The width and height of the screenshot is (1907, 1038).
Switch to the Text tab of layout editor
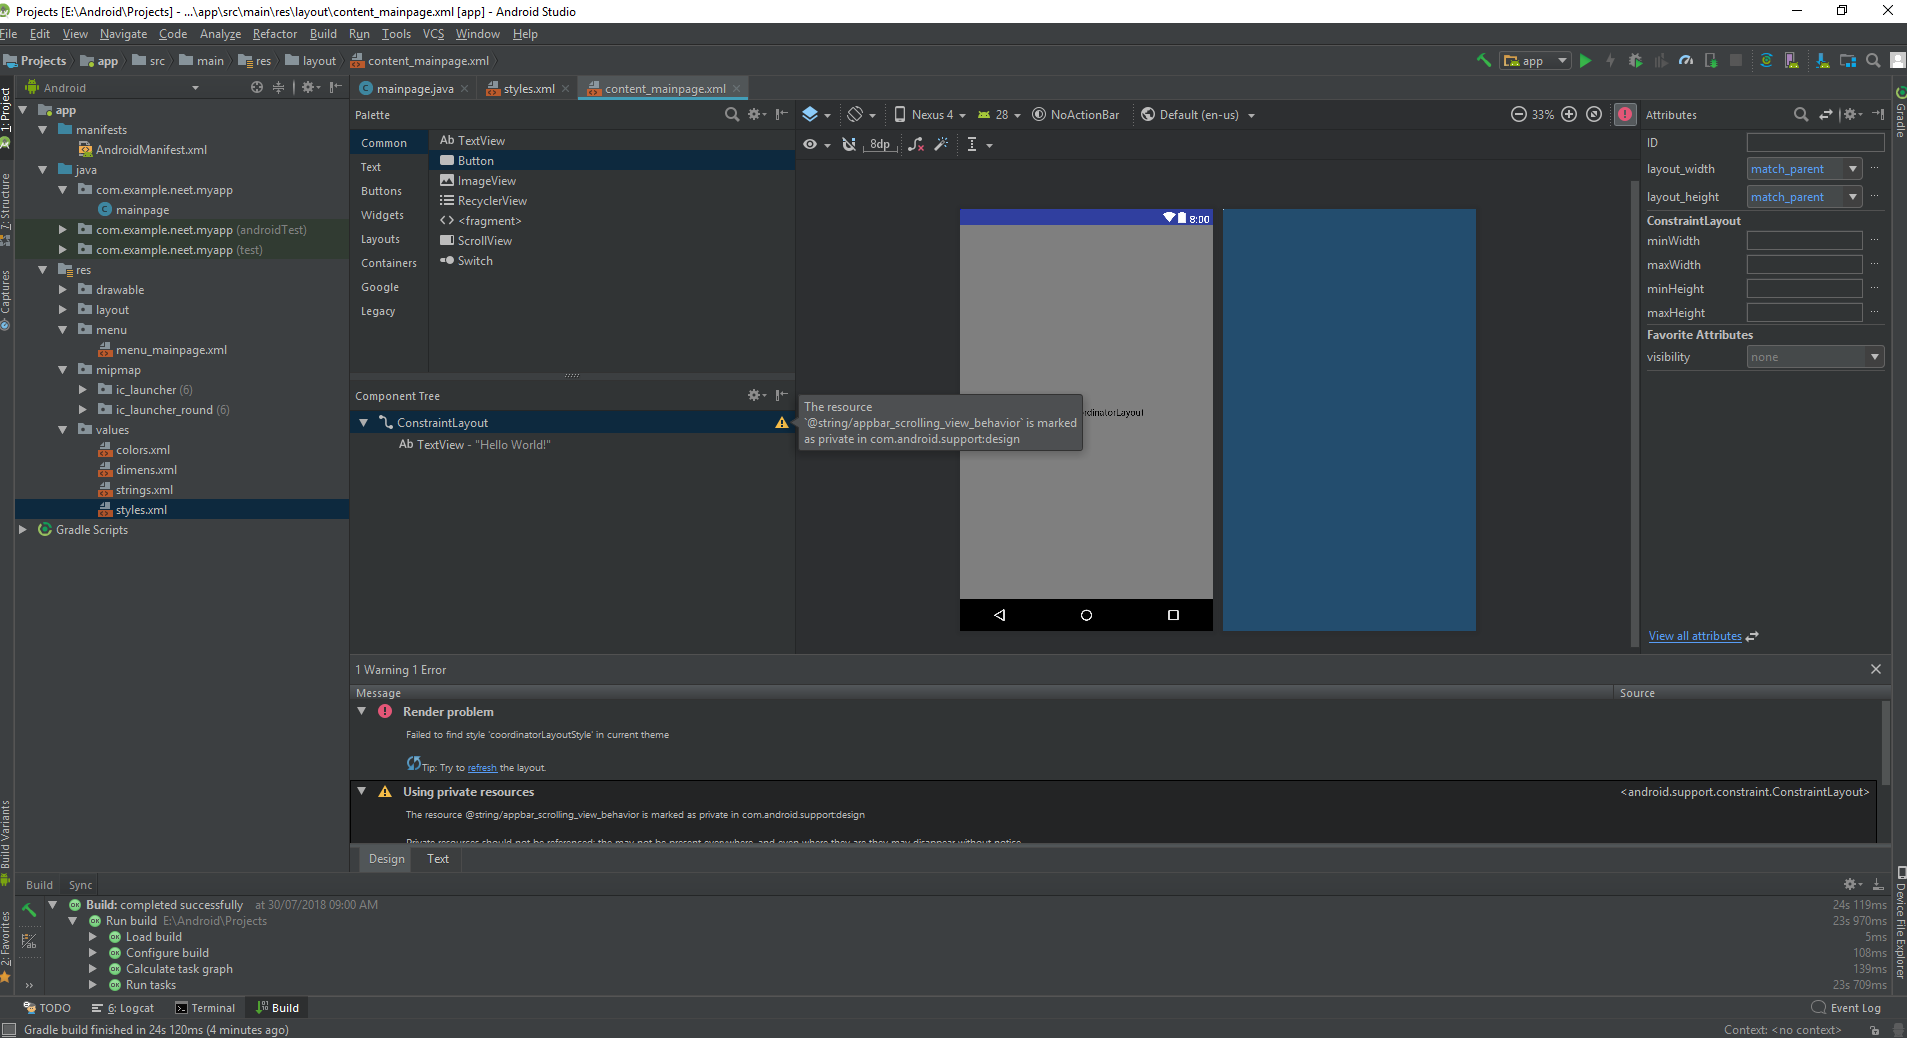(x=438, y=859)
